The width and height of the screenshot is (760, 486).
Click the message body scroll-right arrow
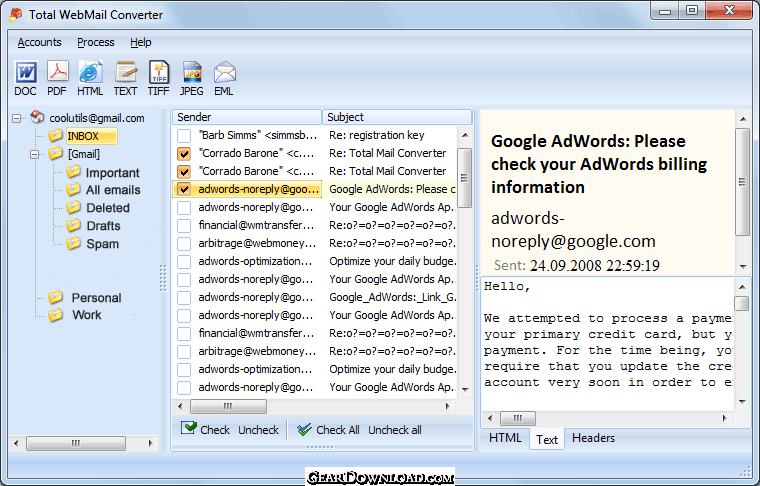(x=725, y=418)
